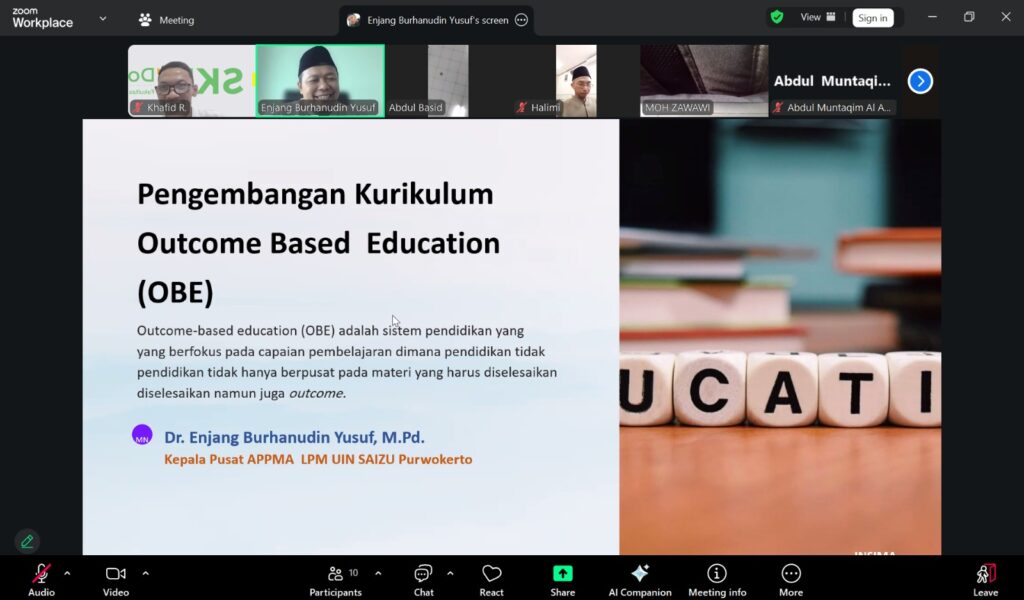The image size is (1024, 600).
Task: Show next participants with the blue arrow
Action: pyautogui.click(x=920, y=81)
